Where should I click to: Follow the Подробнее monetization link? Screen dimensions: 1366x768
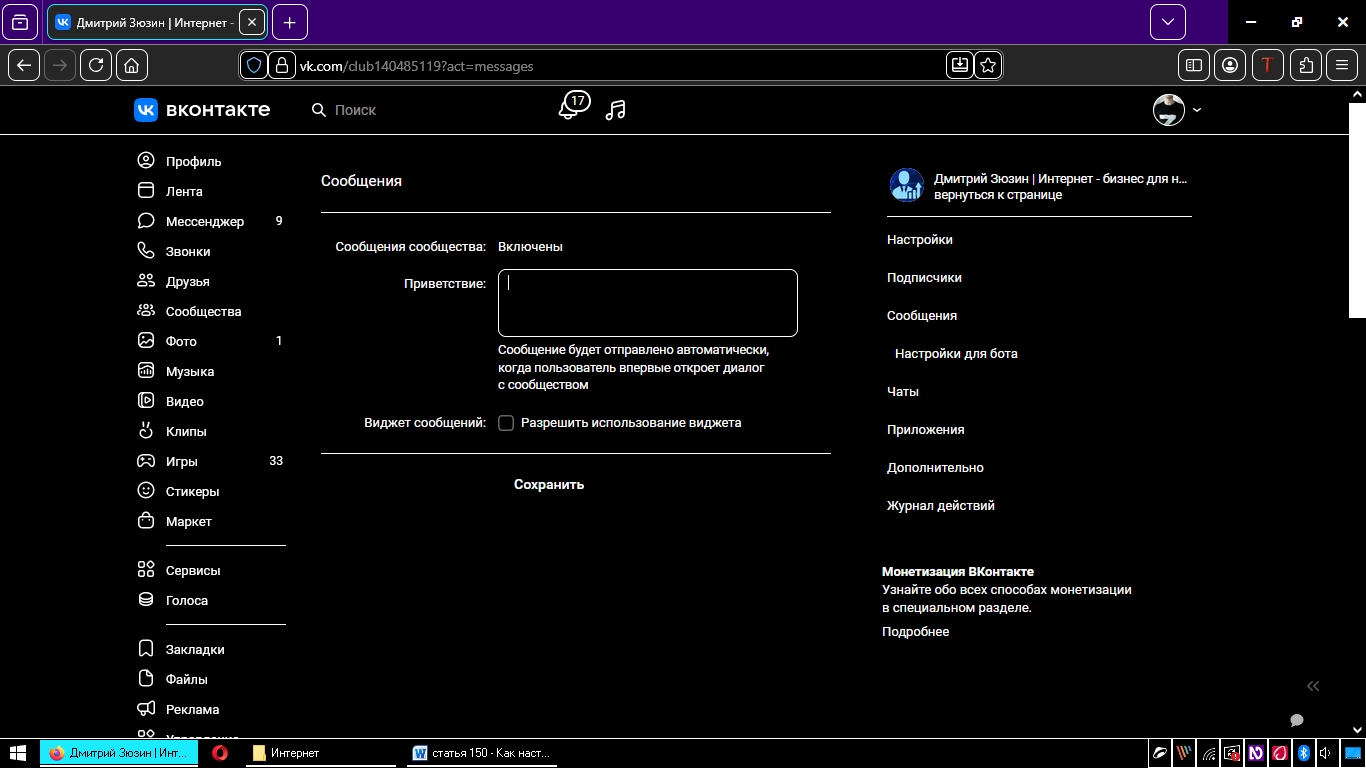[x=915, y=632]
